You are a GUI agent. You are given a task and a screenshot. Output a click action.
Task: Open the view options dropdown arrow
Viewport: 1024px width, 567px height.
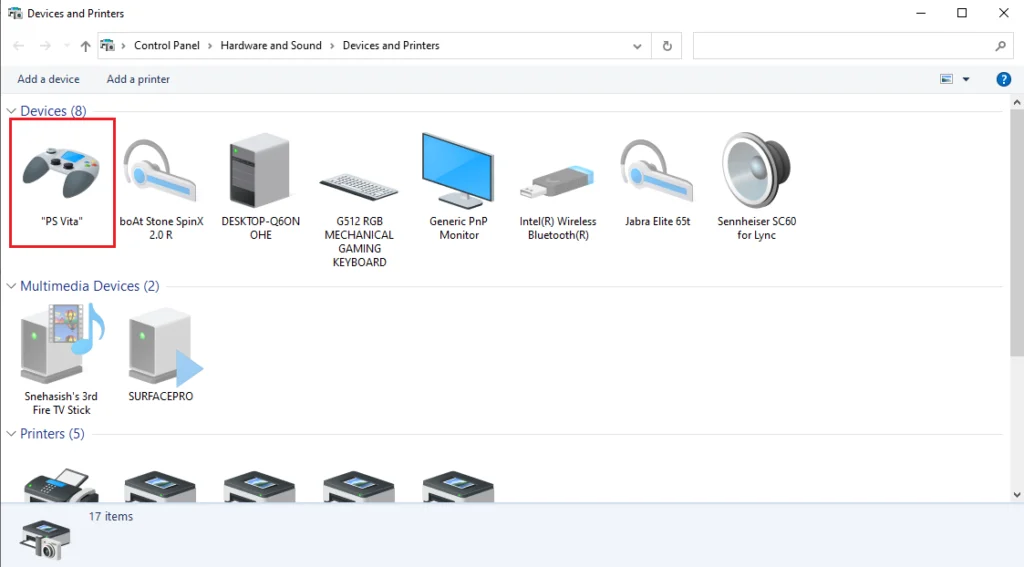(x=966, y=79)
